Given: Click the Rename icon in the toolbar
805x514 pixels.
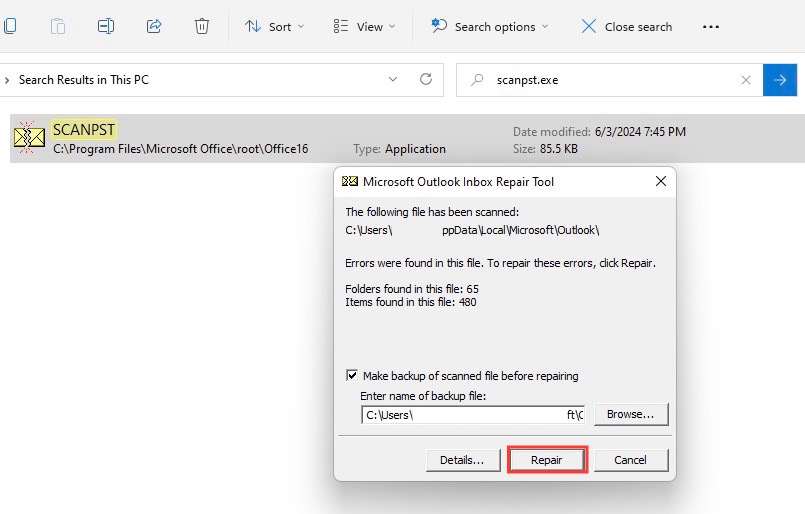Looking at the screenshot, I should pyautogui.click(x=106, y=26).
